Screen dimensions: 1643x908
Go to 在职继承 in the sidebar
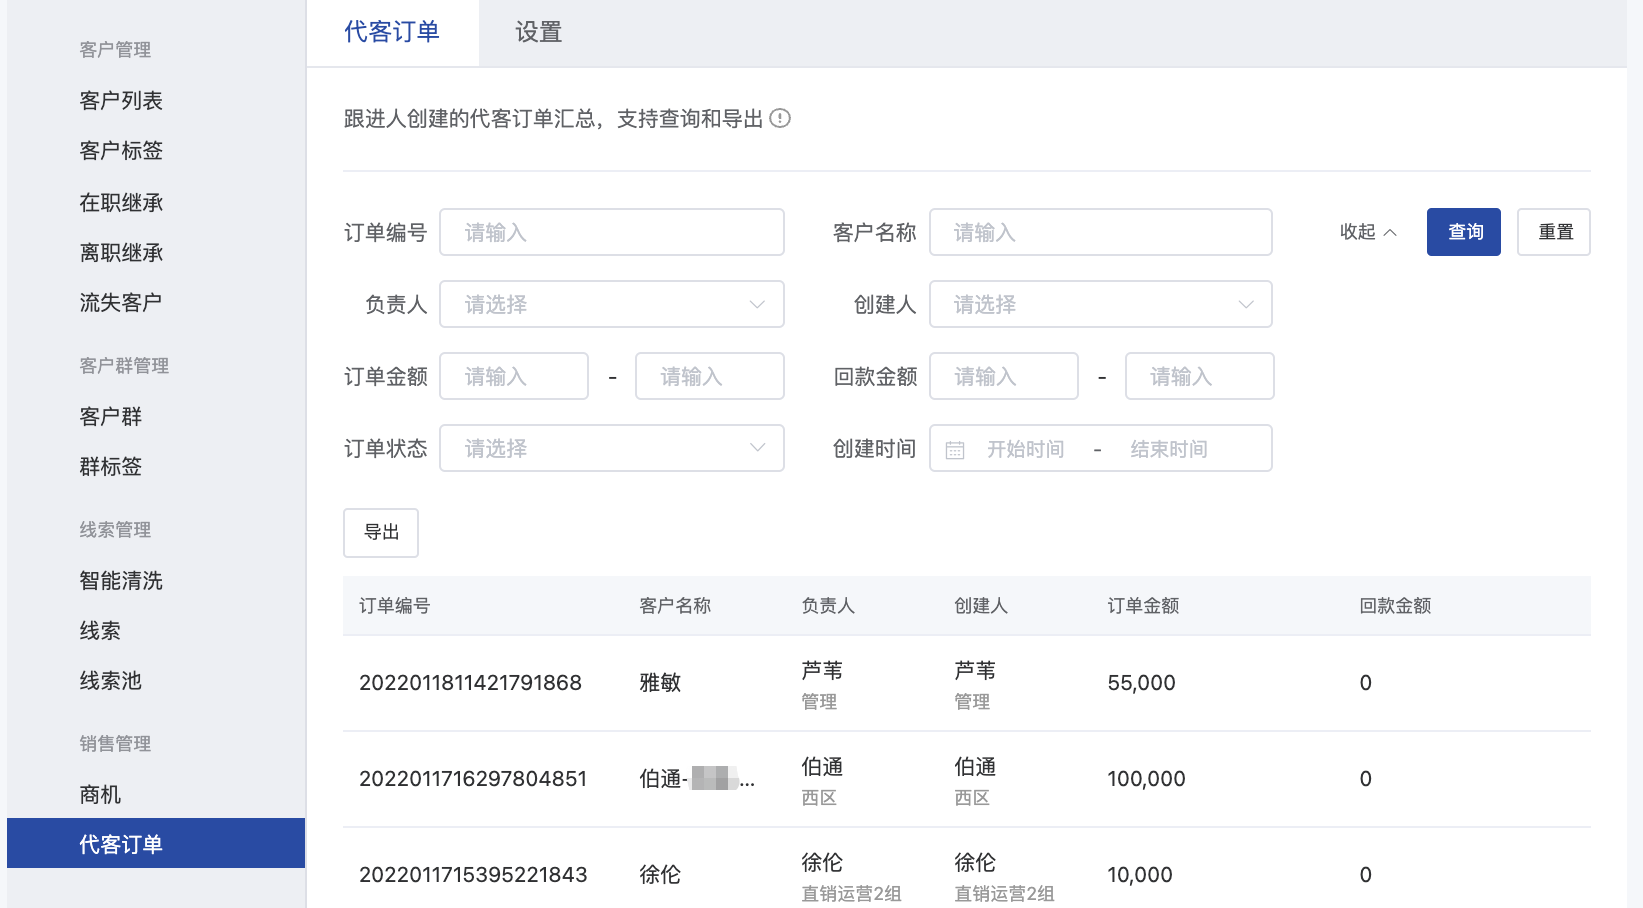point(121,202)
